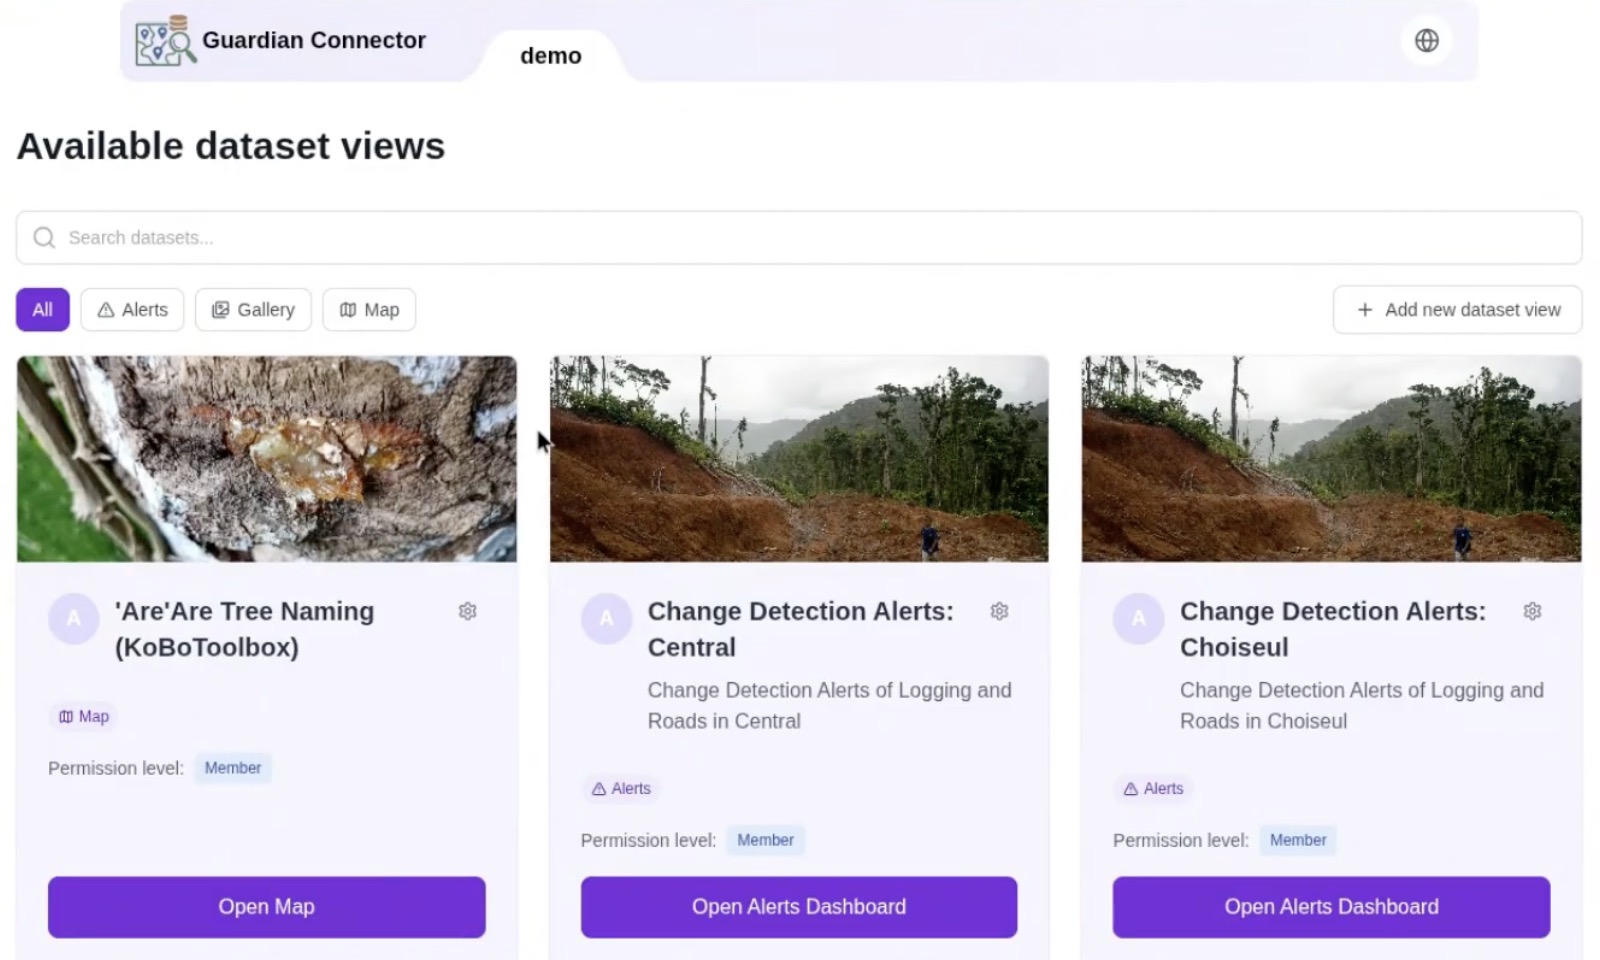
Task: Click the avatar circle on Tree Naming card
Action: 74,619
